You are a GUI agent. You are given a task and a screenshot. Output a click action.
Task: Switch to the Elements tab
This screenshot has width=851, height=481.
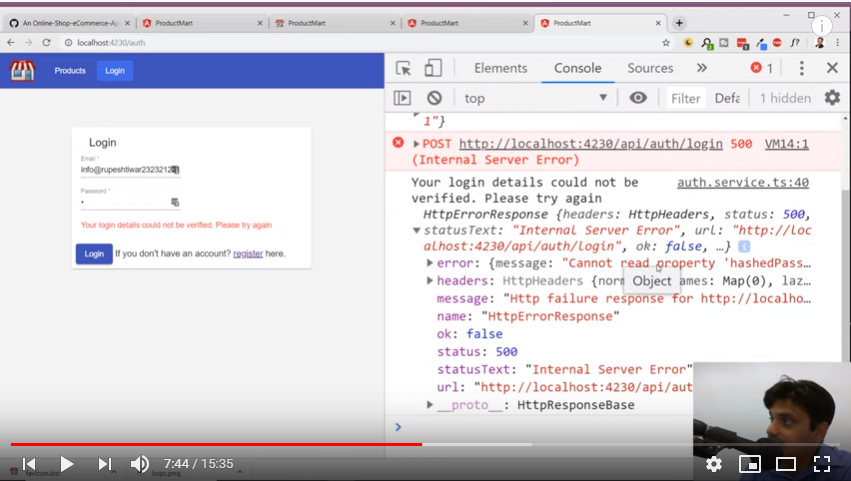500,68
